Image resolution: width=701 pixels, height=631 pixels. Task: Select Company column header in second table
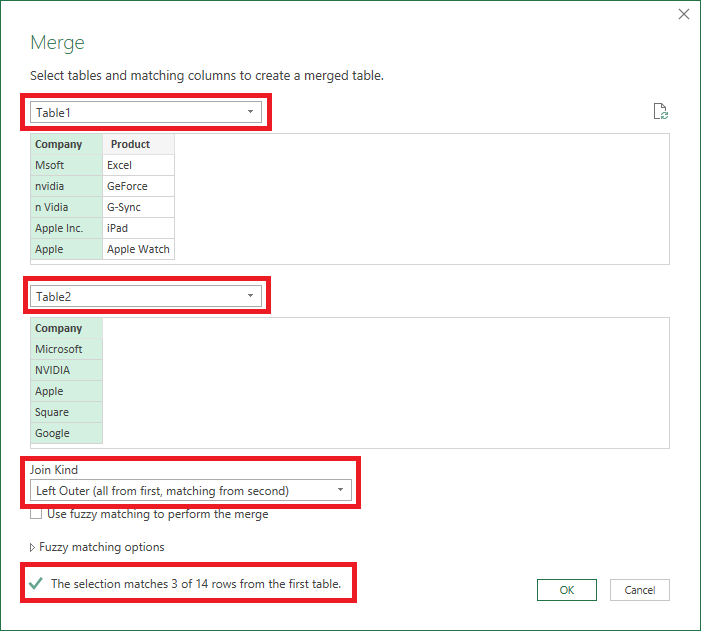click(x=67, y=328)
